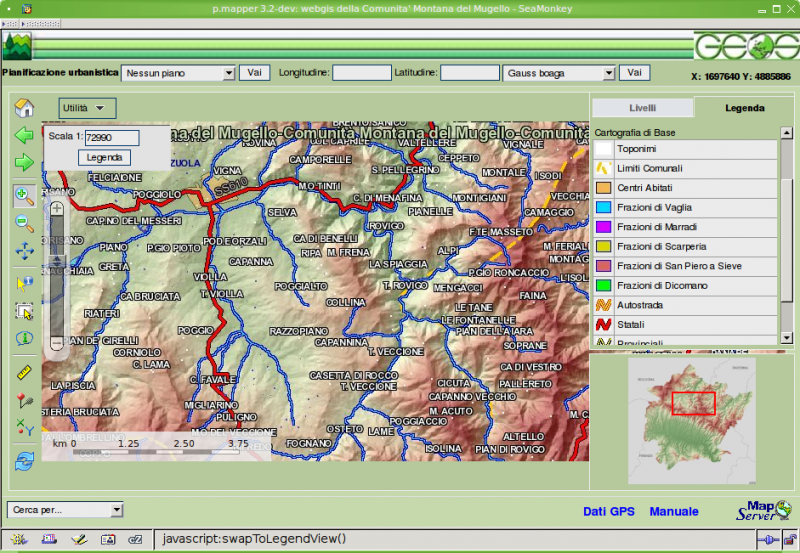
Task: Activate the yellow ruler Measure tool
Action: tap(25, 373)
